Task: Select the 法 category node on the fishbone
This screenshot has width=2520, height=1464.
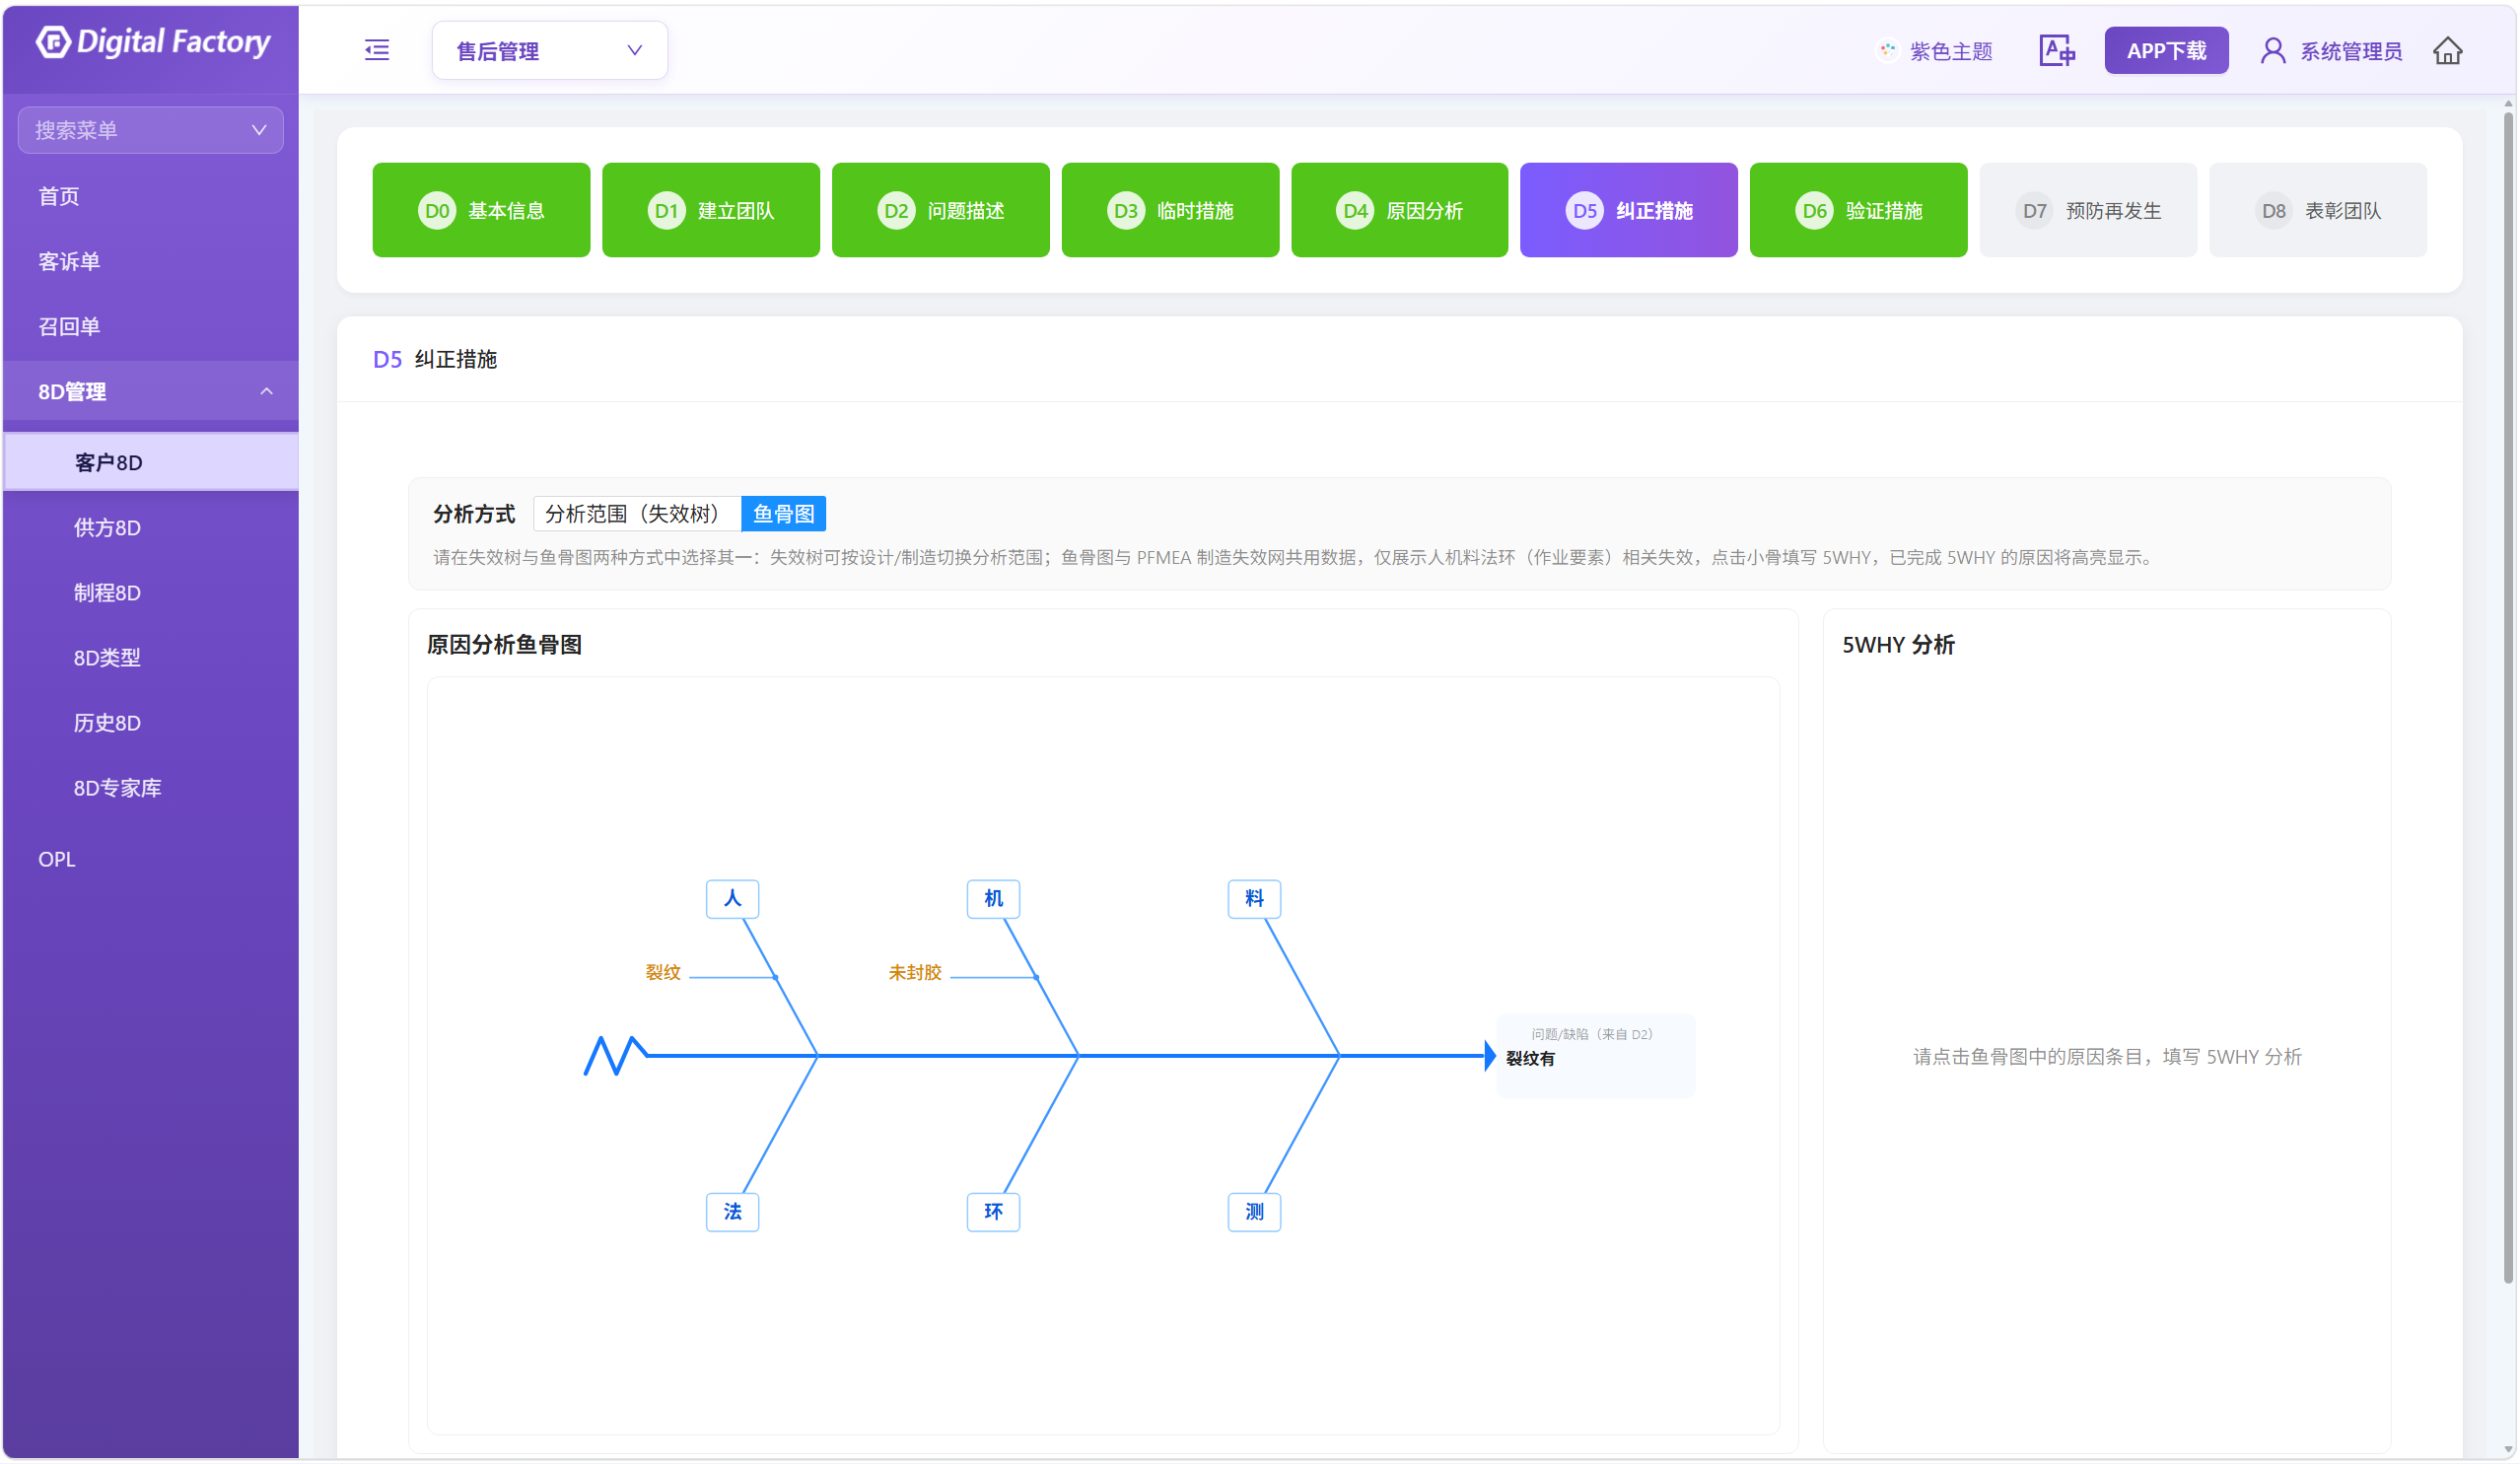Action: point(732,1211)
